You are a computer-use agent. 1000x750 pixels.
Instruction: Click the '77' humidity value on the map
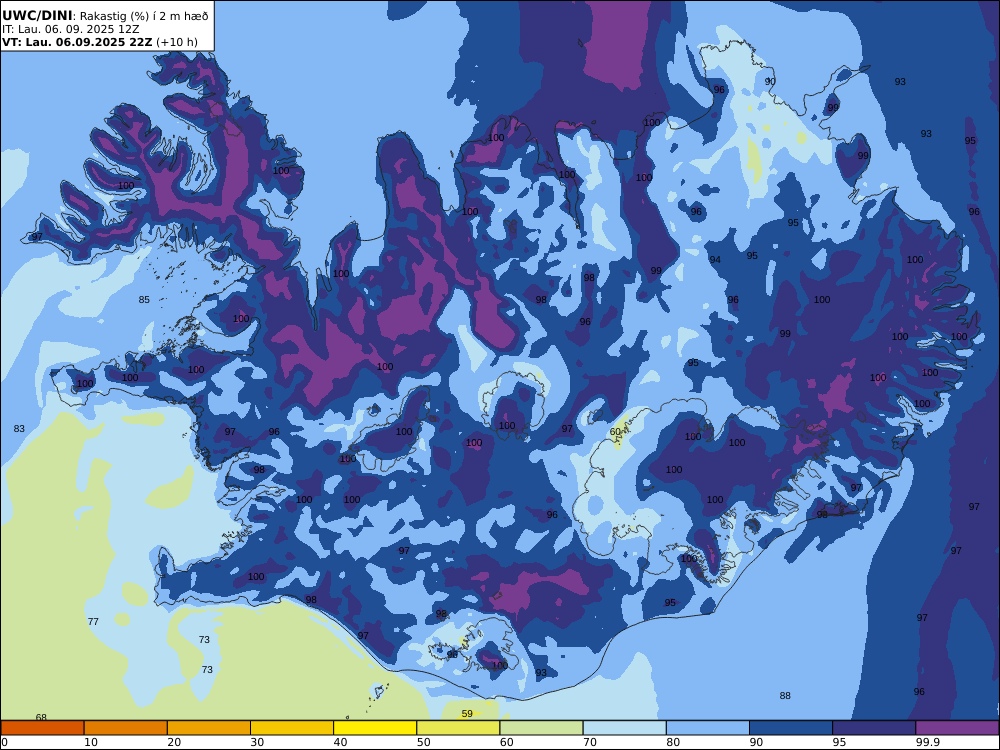tap(93, 621)
